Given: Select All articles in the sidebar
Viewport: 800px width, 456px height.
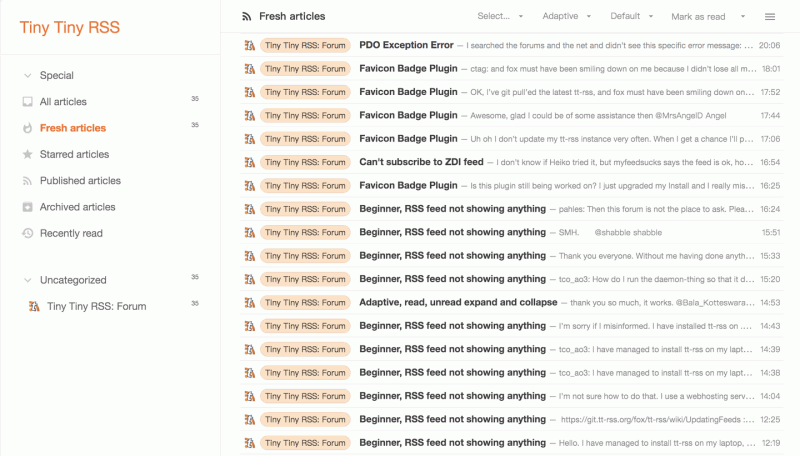Looking at the screenshot, I should coord(63,102).
